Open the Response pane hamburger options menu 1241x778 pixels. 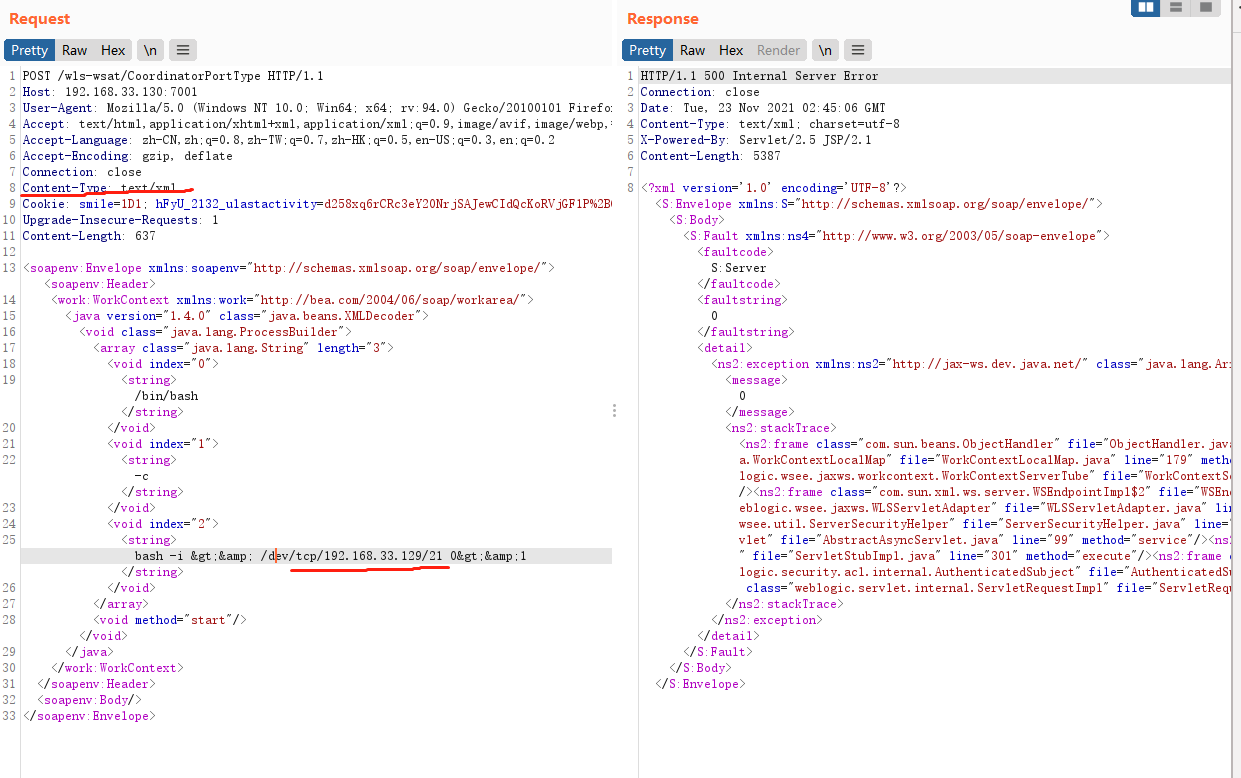pyautogui.click(x=858, y=50)
